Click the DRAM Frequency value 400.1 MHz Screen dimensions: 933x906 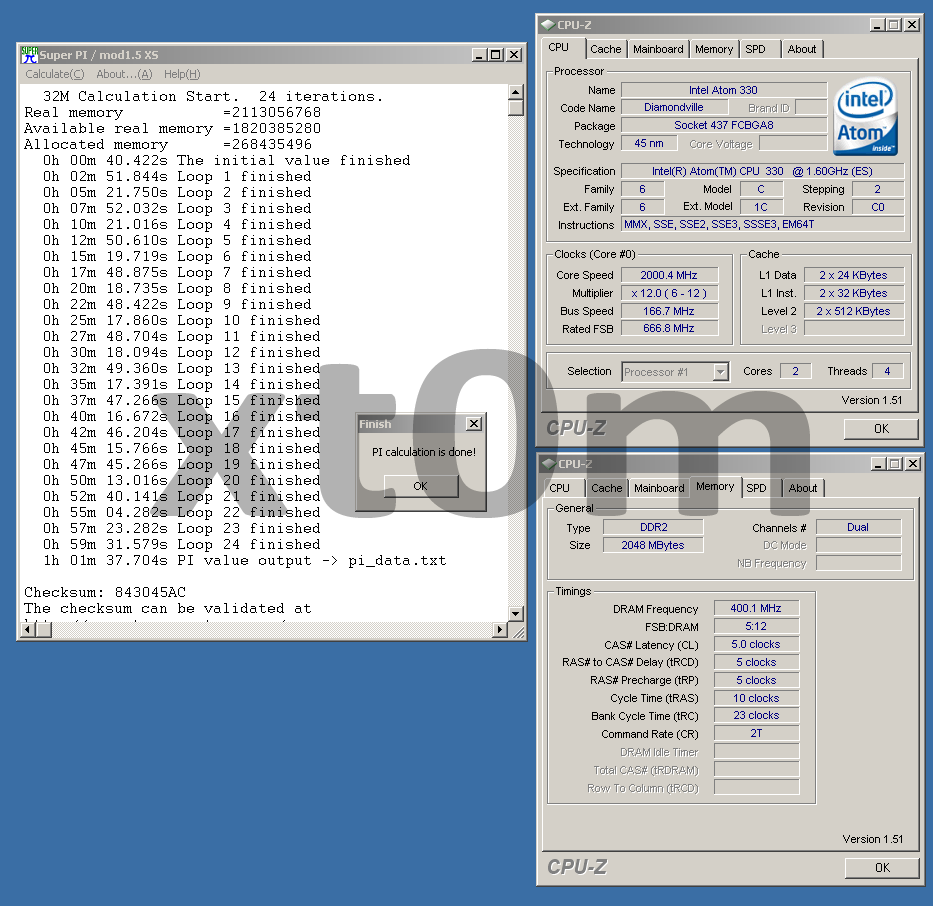tap(756, 609)
